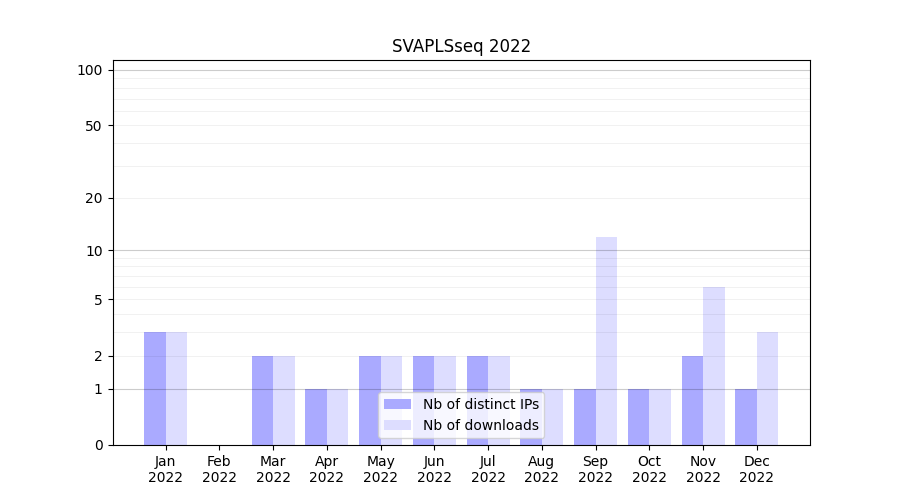900x500 pixels.
Task: Click the tall September downloads bar
Action: point(606,340)
